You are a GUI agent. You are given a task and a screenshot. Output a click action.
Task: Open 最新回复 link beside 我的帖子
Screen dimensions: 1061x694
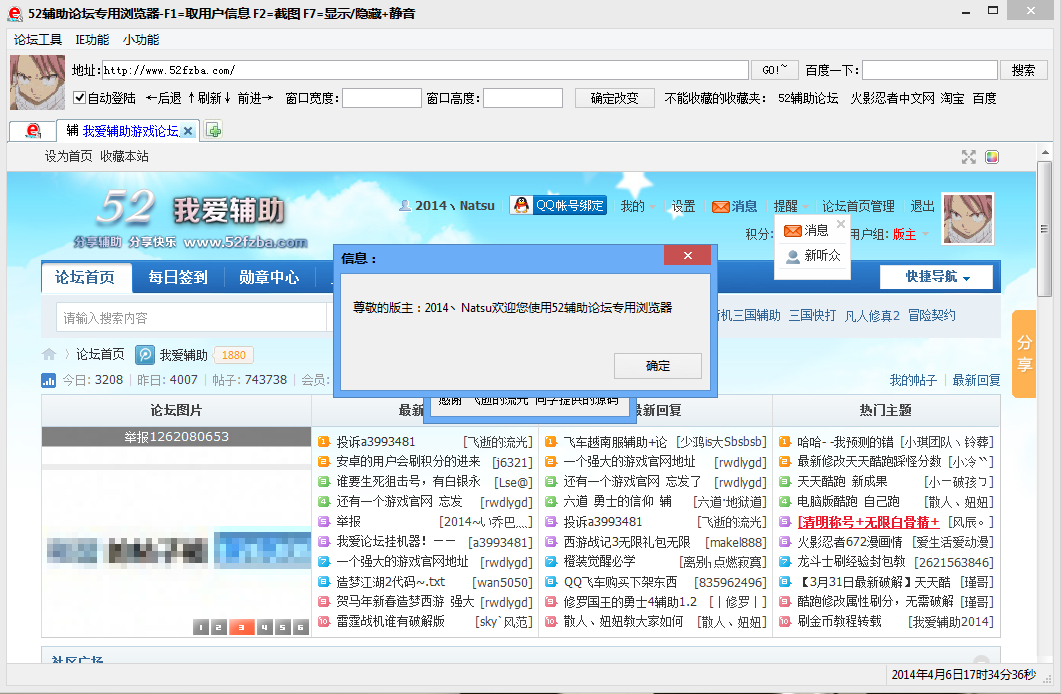976,380
